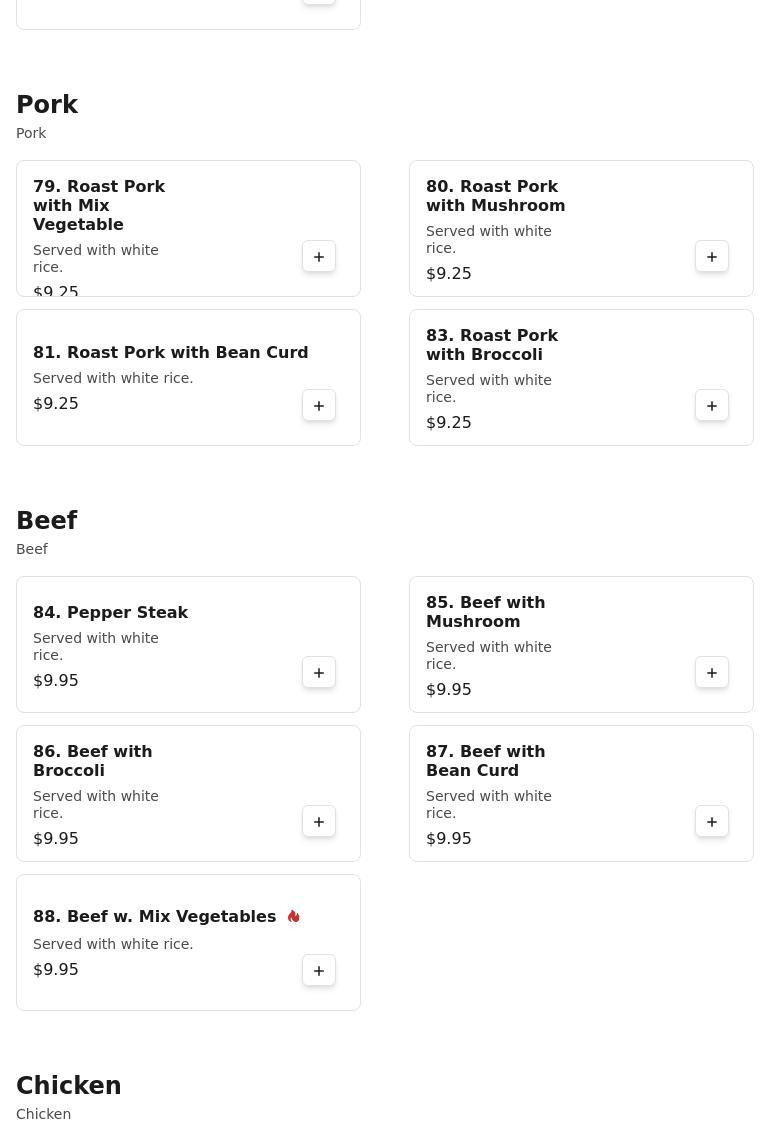Click 87. Beef with Bean Curd title
The width and height of the screenshot is (770, 1136).
click(485, 761)
